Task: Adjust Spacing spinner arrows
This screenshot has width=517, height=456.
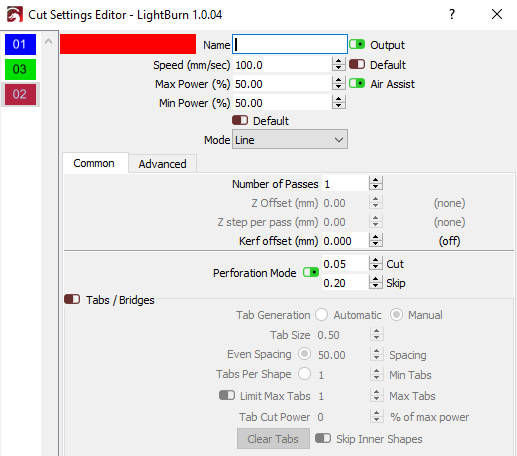Action: (x=377, y=355)
